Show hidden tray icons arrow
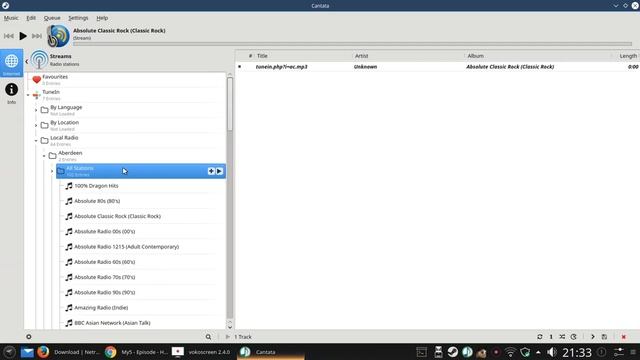The height and width of the screenshot is (360, 640). pos(538,352)
